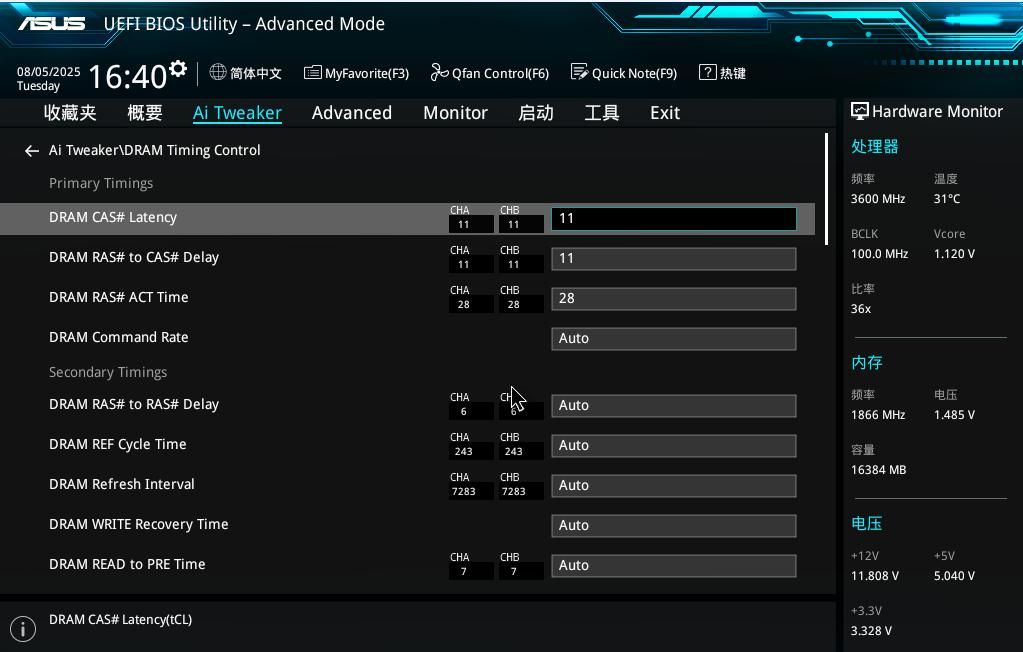Click the globe language icon
This screenshot has height=652, width=1023.
pos(218,73)
